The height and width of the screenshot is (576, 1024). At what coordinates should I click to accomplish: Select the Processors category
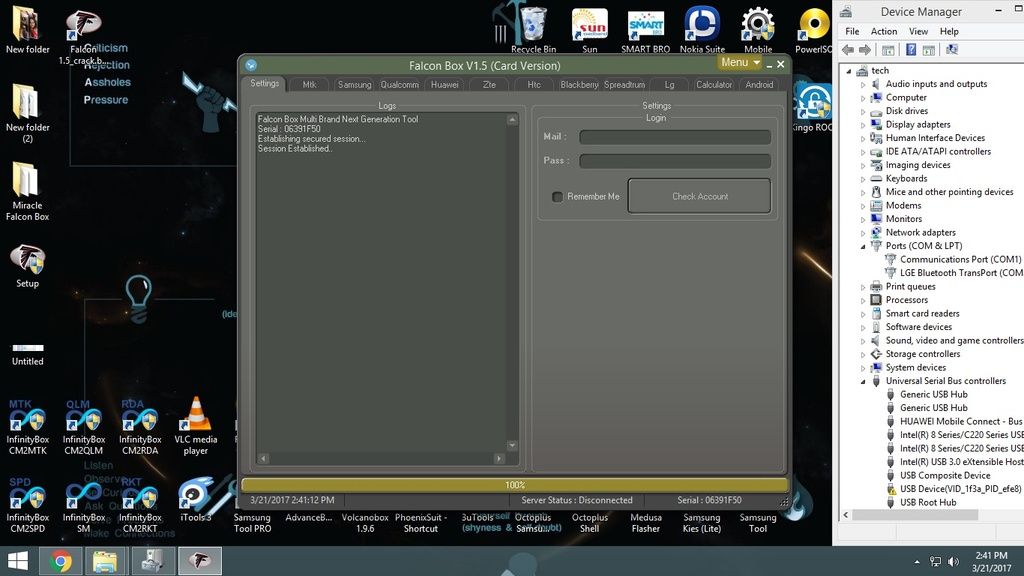[x=906, y=300]
